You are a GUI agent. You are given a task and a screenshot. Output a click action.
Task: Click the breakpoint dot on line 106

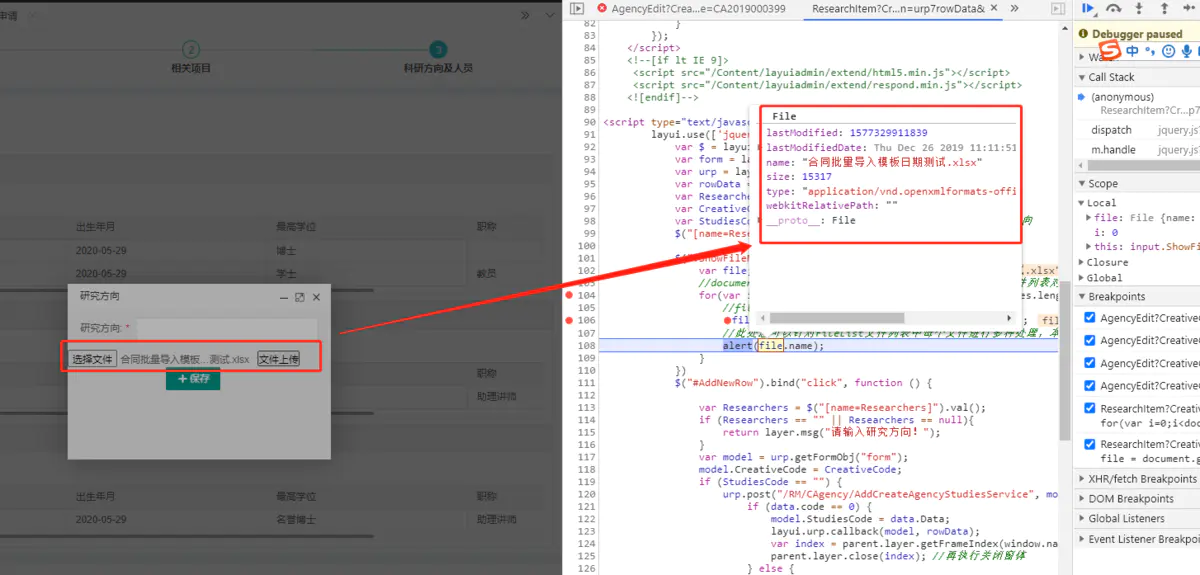point(569,321)
